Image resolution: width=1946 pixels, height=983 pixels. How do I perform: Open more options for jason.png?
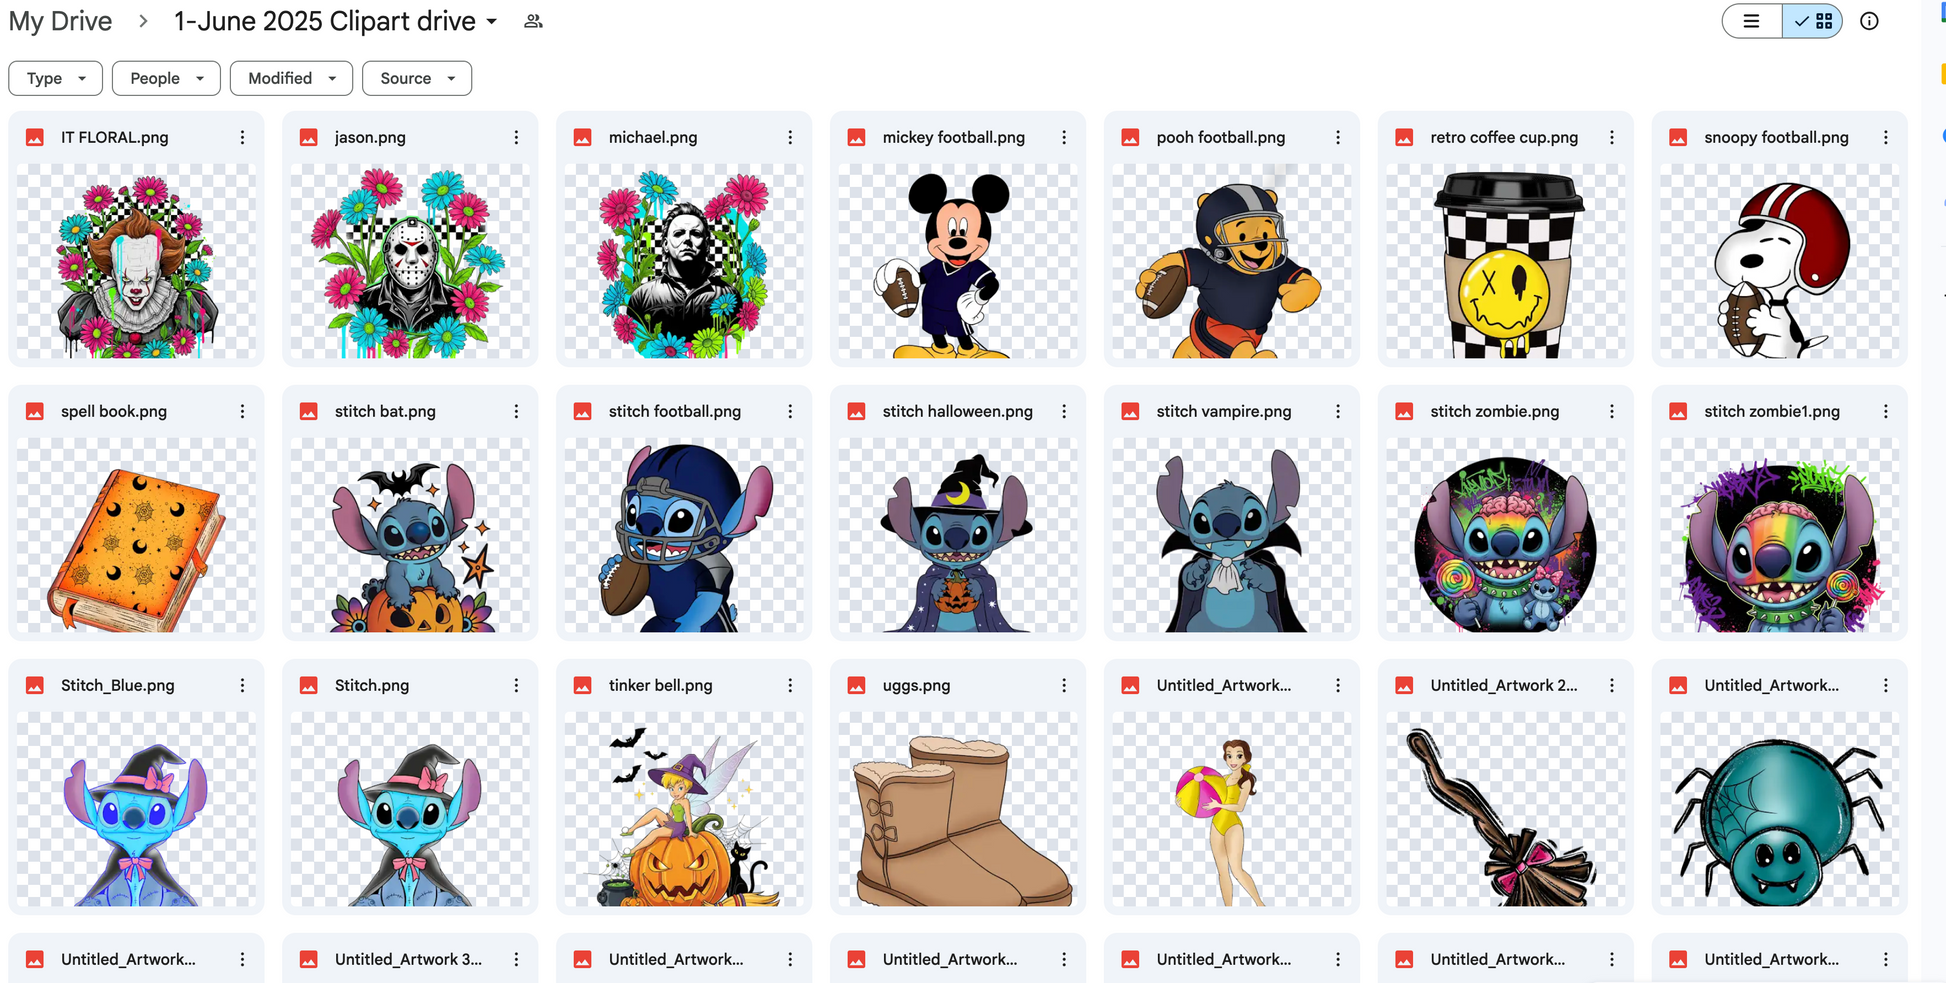click(x=516, y=138)
